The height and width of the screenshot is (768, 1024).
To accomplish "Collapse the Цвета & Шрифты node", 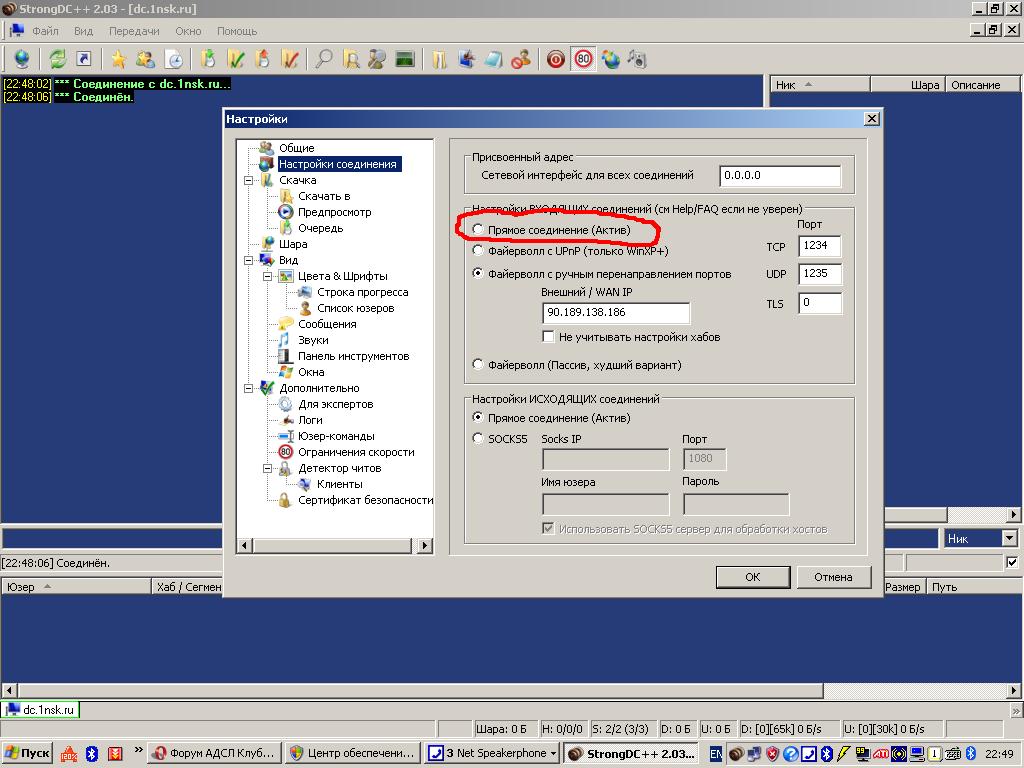I will tap(268, 276).
